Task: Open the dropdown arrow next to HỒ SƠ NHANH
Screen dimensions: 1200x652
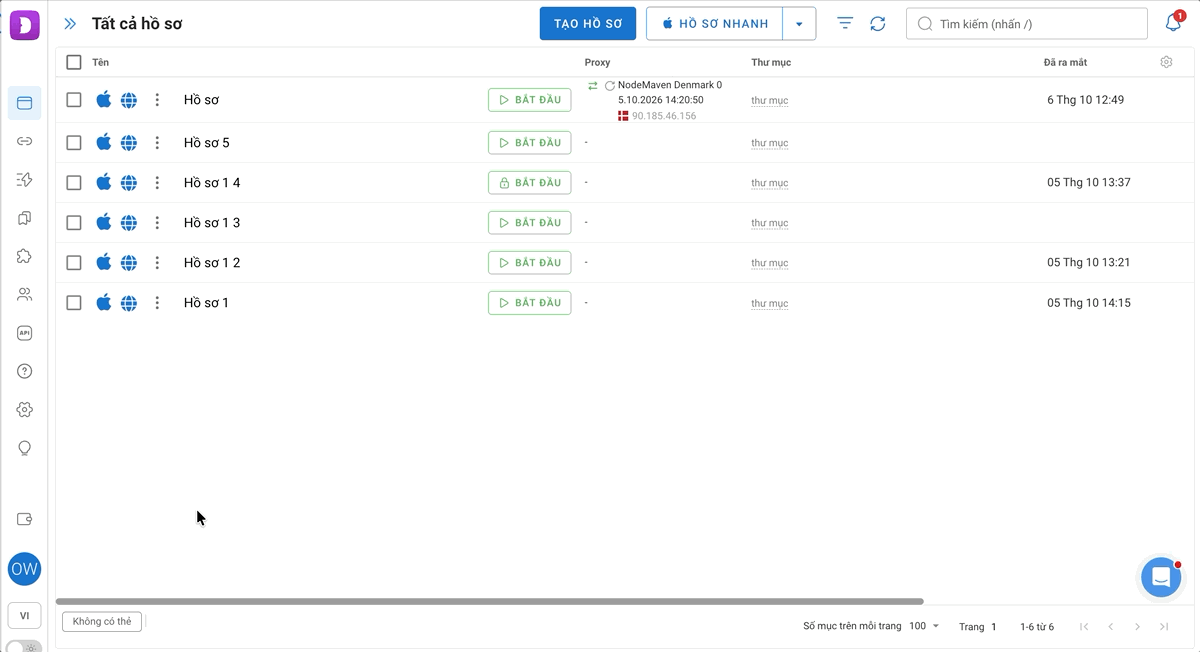Action: (799, 24)
